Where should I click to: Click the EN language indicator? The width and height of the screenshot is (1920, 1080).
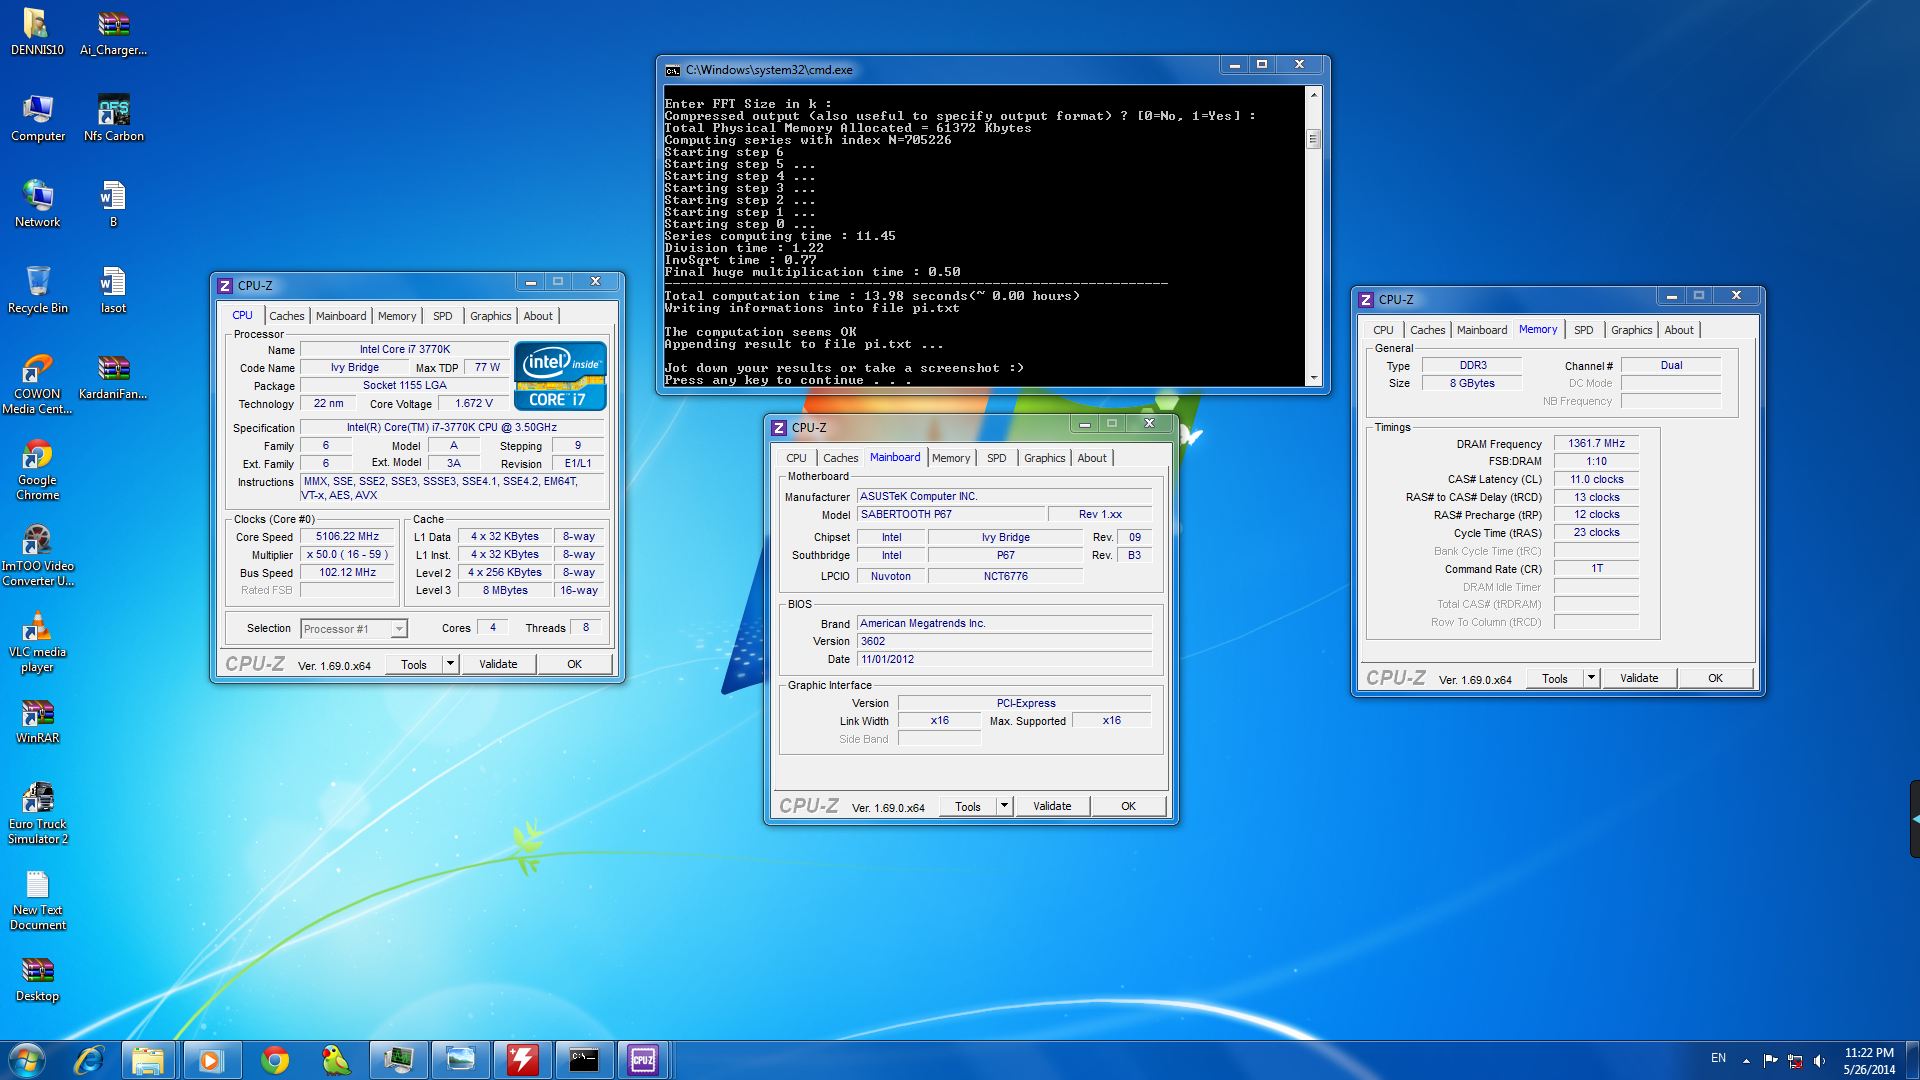click(1718, 1058)
